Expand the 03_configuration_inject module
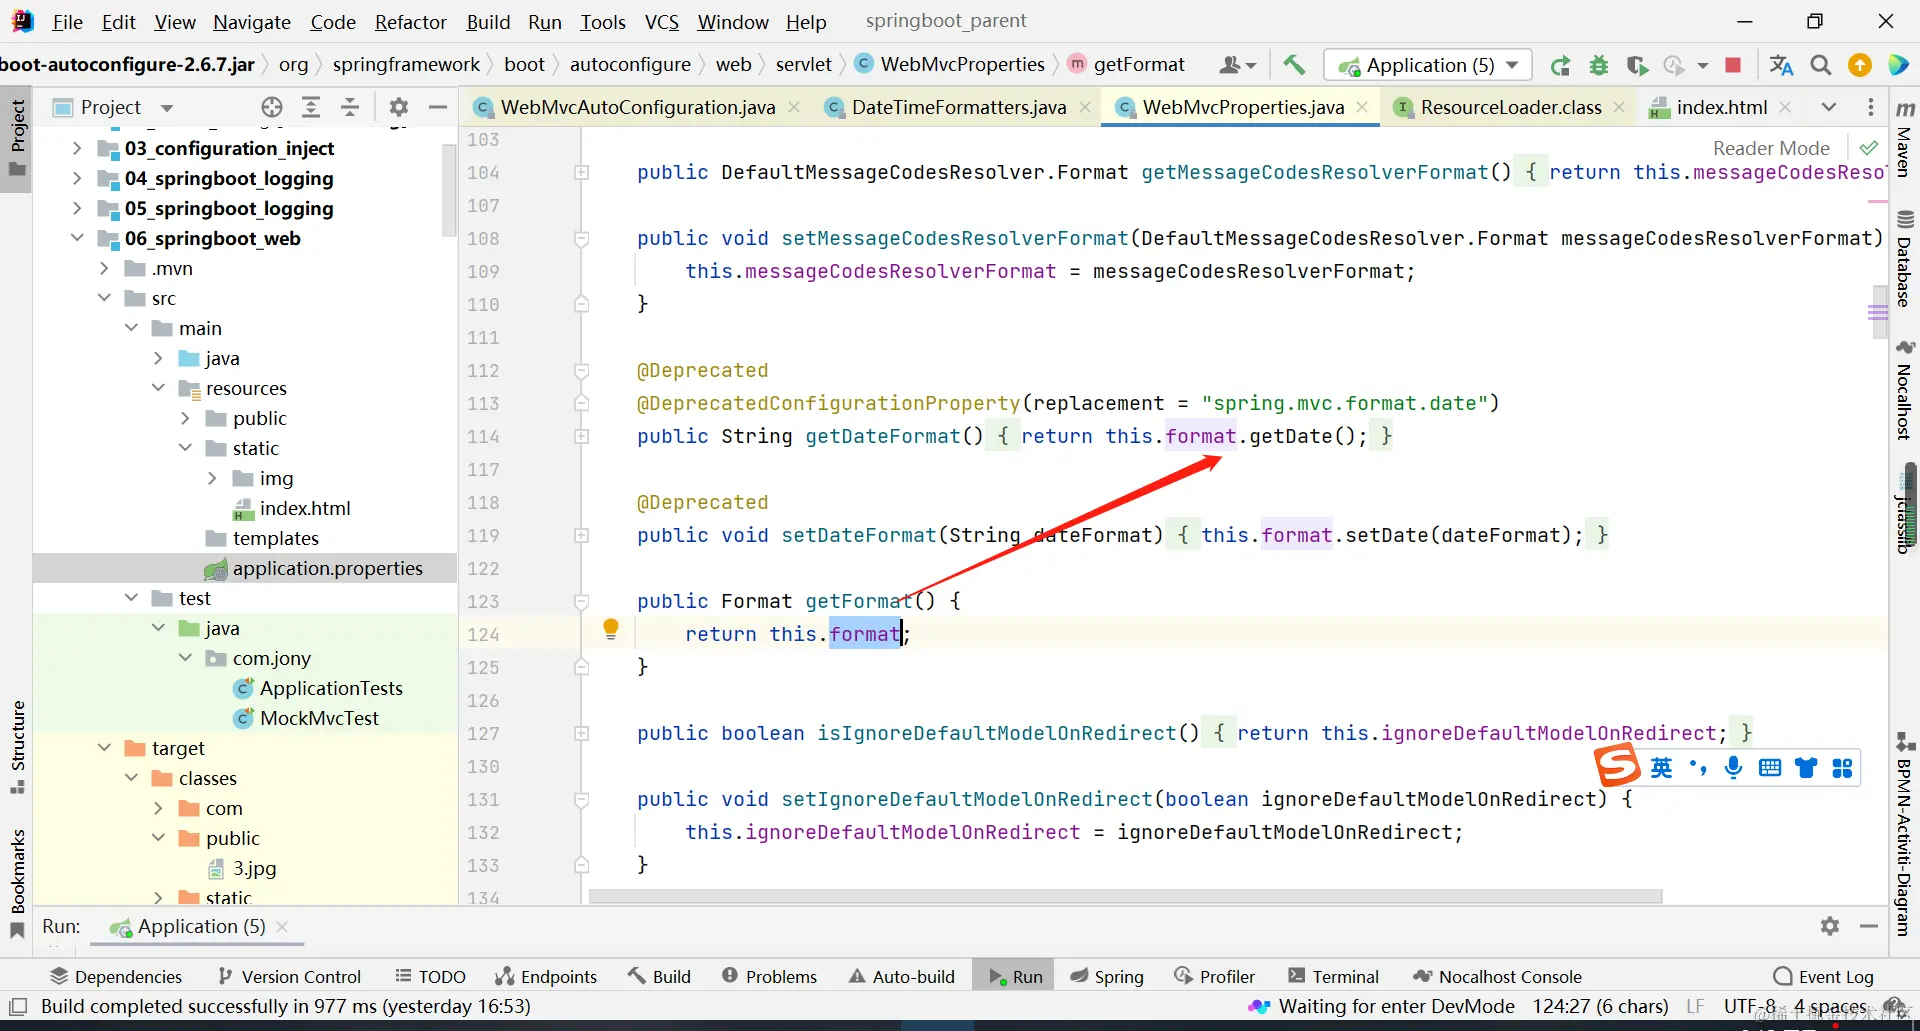This screenshot has height=1031, width=1920. [x=77, y=148]
